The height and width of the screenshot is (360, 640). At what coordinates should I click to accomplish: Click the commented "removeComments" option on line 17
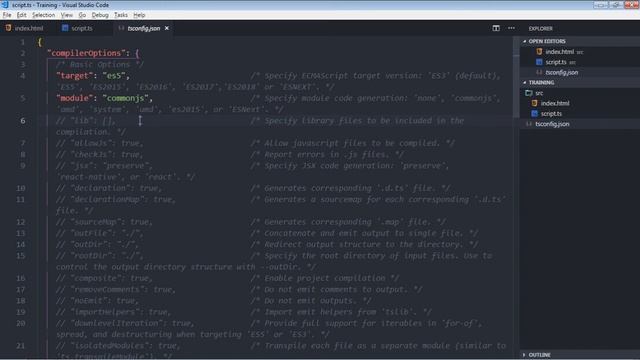tap(116, 289)
